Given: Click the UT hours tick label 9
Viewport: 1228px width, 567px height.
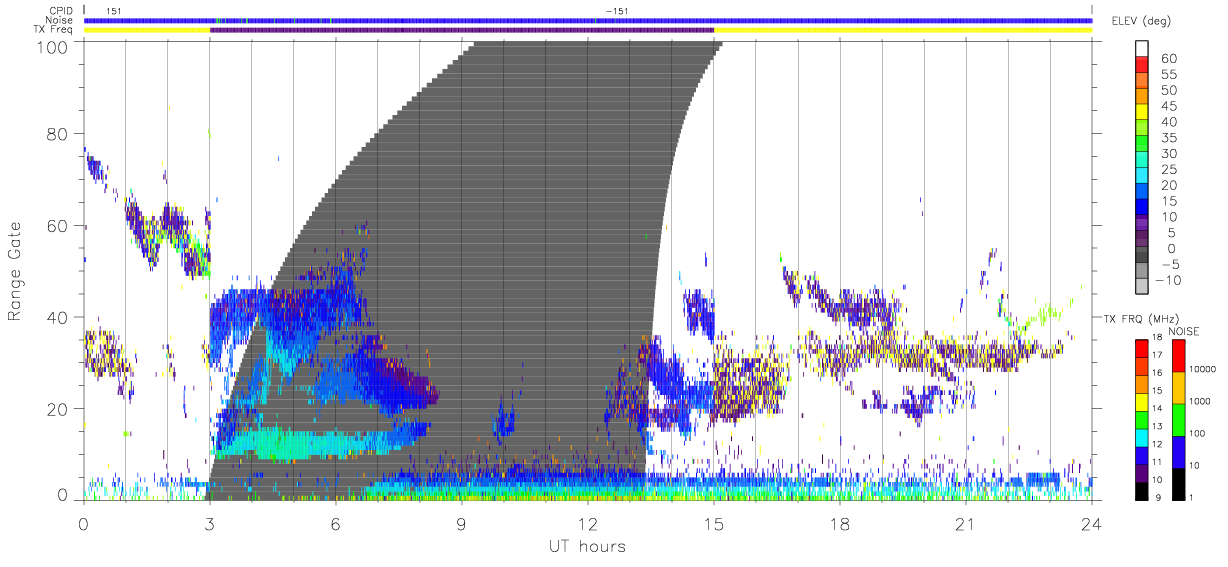Looking at the screenshot, I should point(462,523).
